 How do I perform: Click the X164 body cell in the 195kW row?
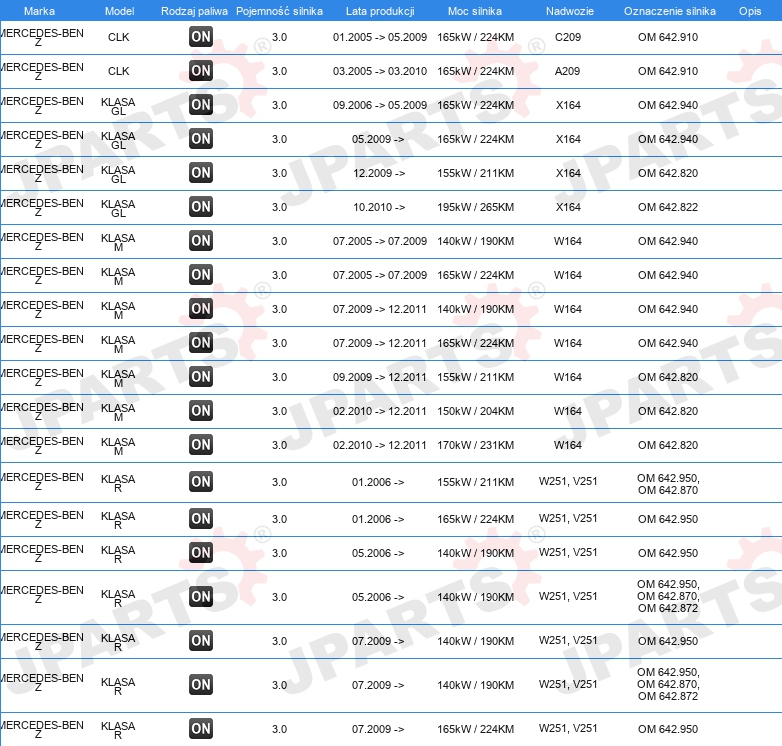(x=568, y=207)
